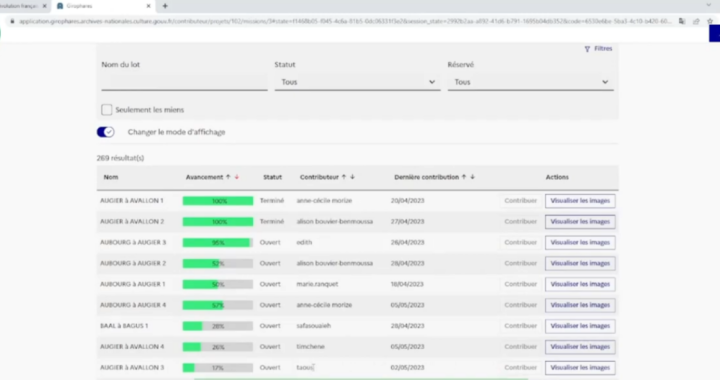Click the browser address bar URL
The image size is (720, 380).
point(344,21)
